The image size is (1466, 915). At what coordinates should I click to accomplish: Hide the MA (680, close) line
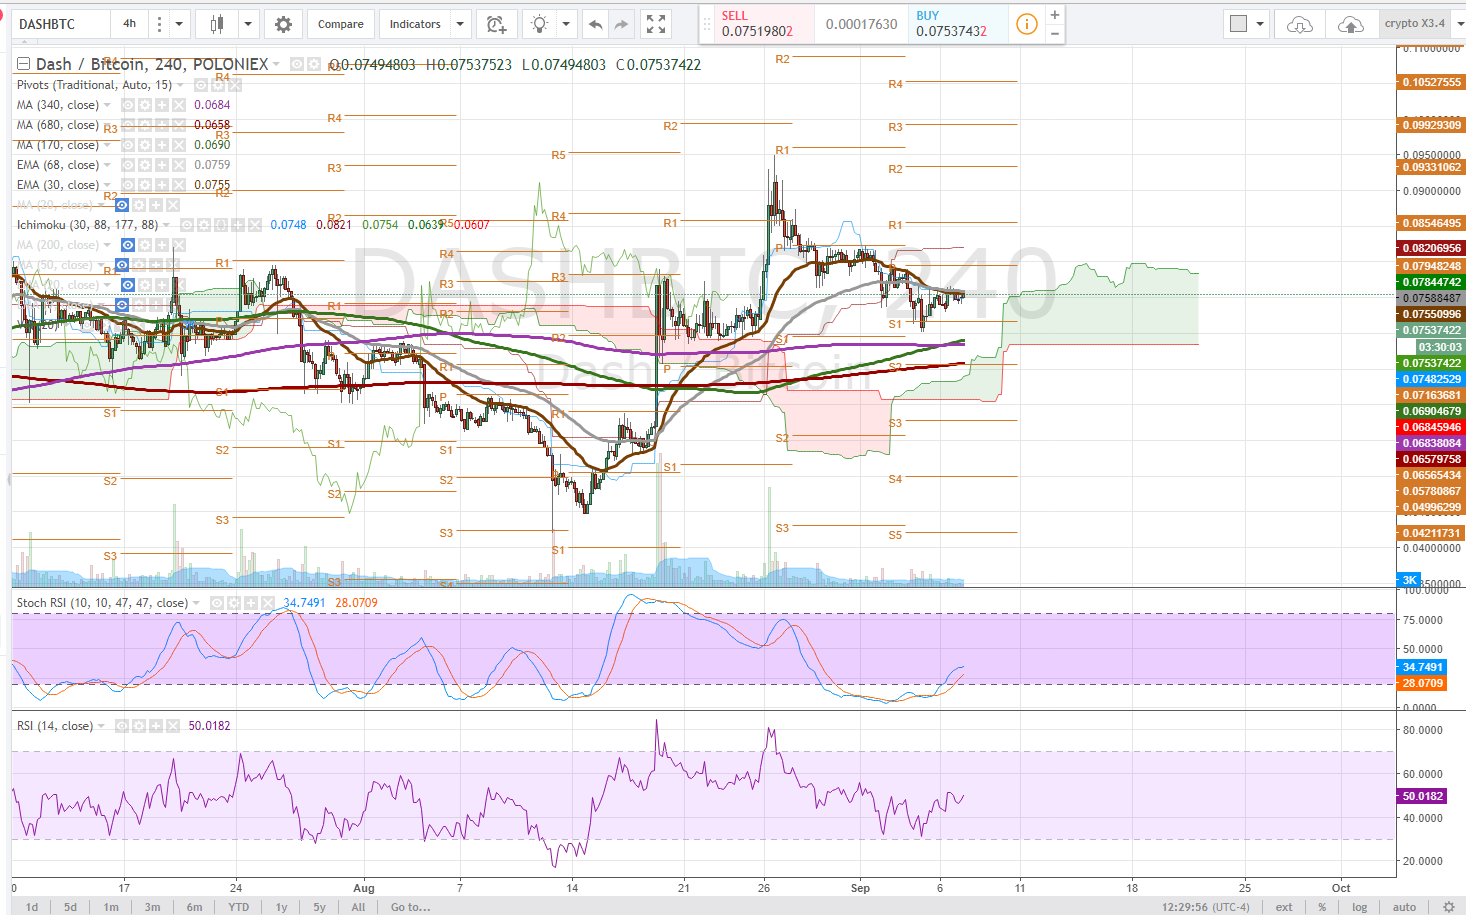[x=128, y=125]
